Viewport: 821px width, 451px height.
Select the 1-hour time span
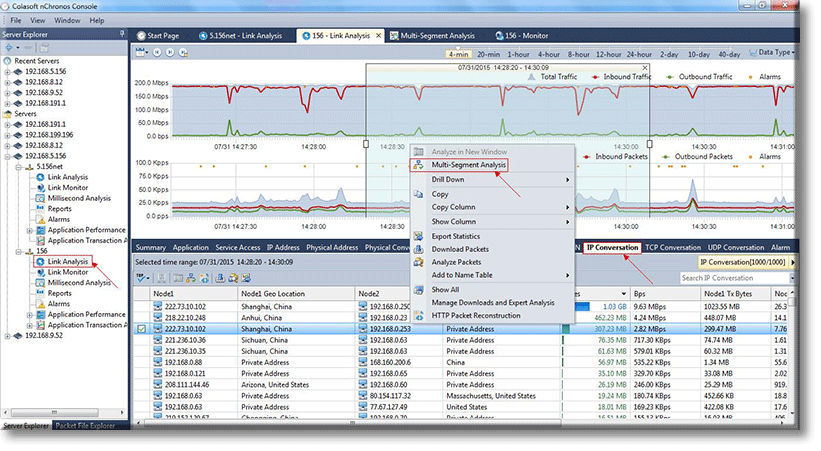click(518, 54)
